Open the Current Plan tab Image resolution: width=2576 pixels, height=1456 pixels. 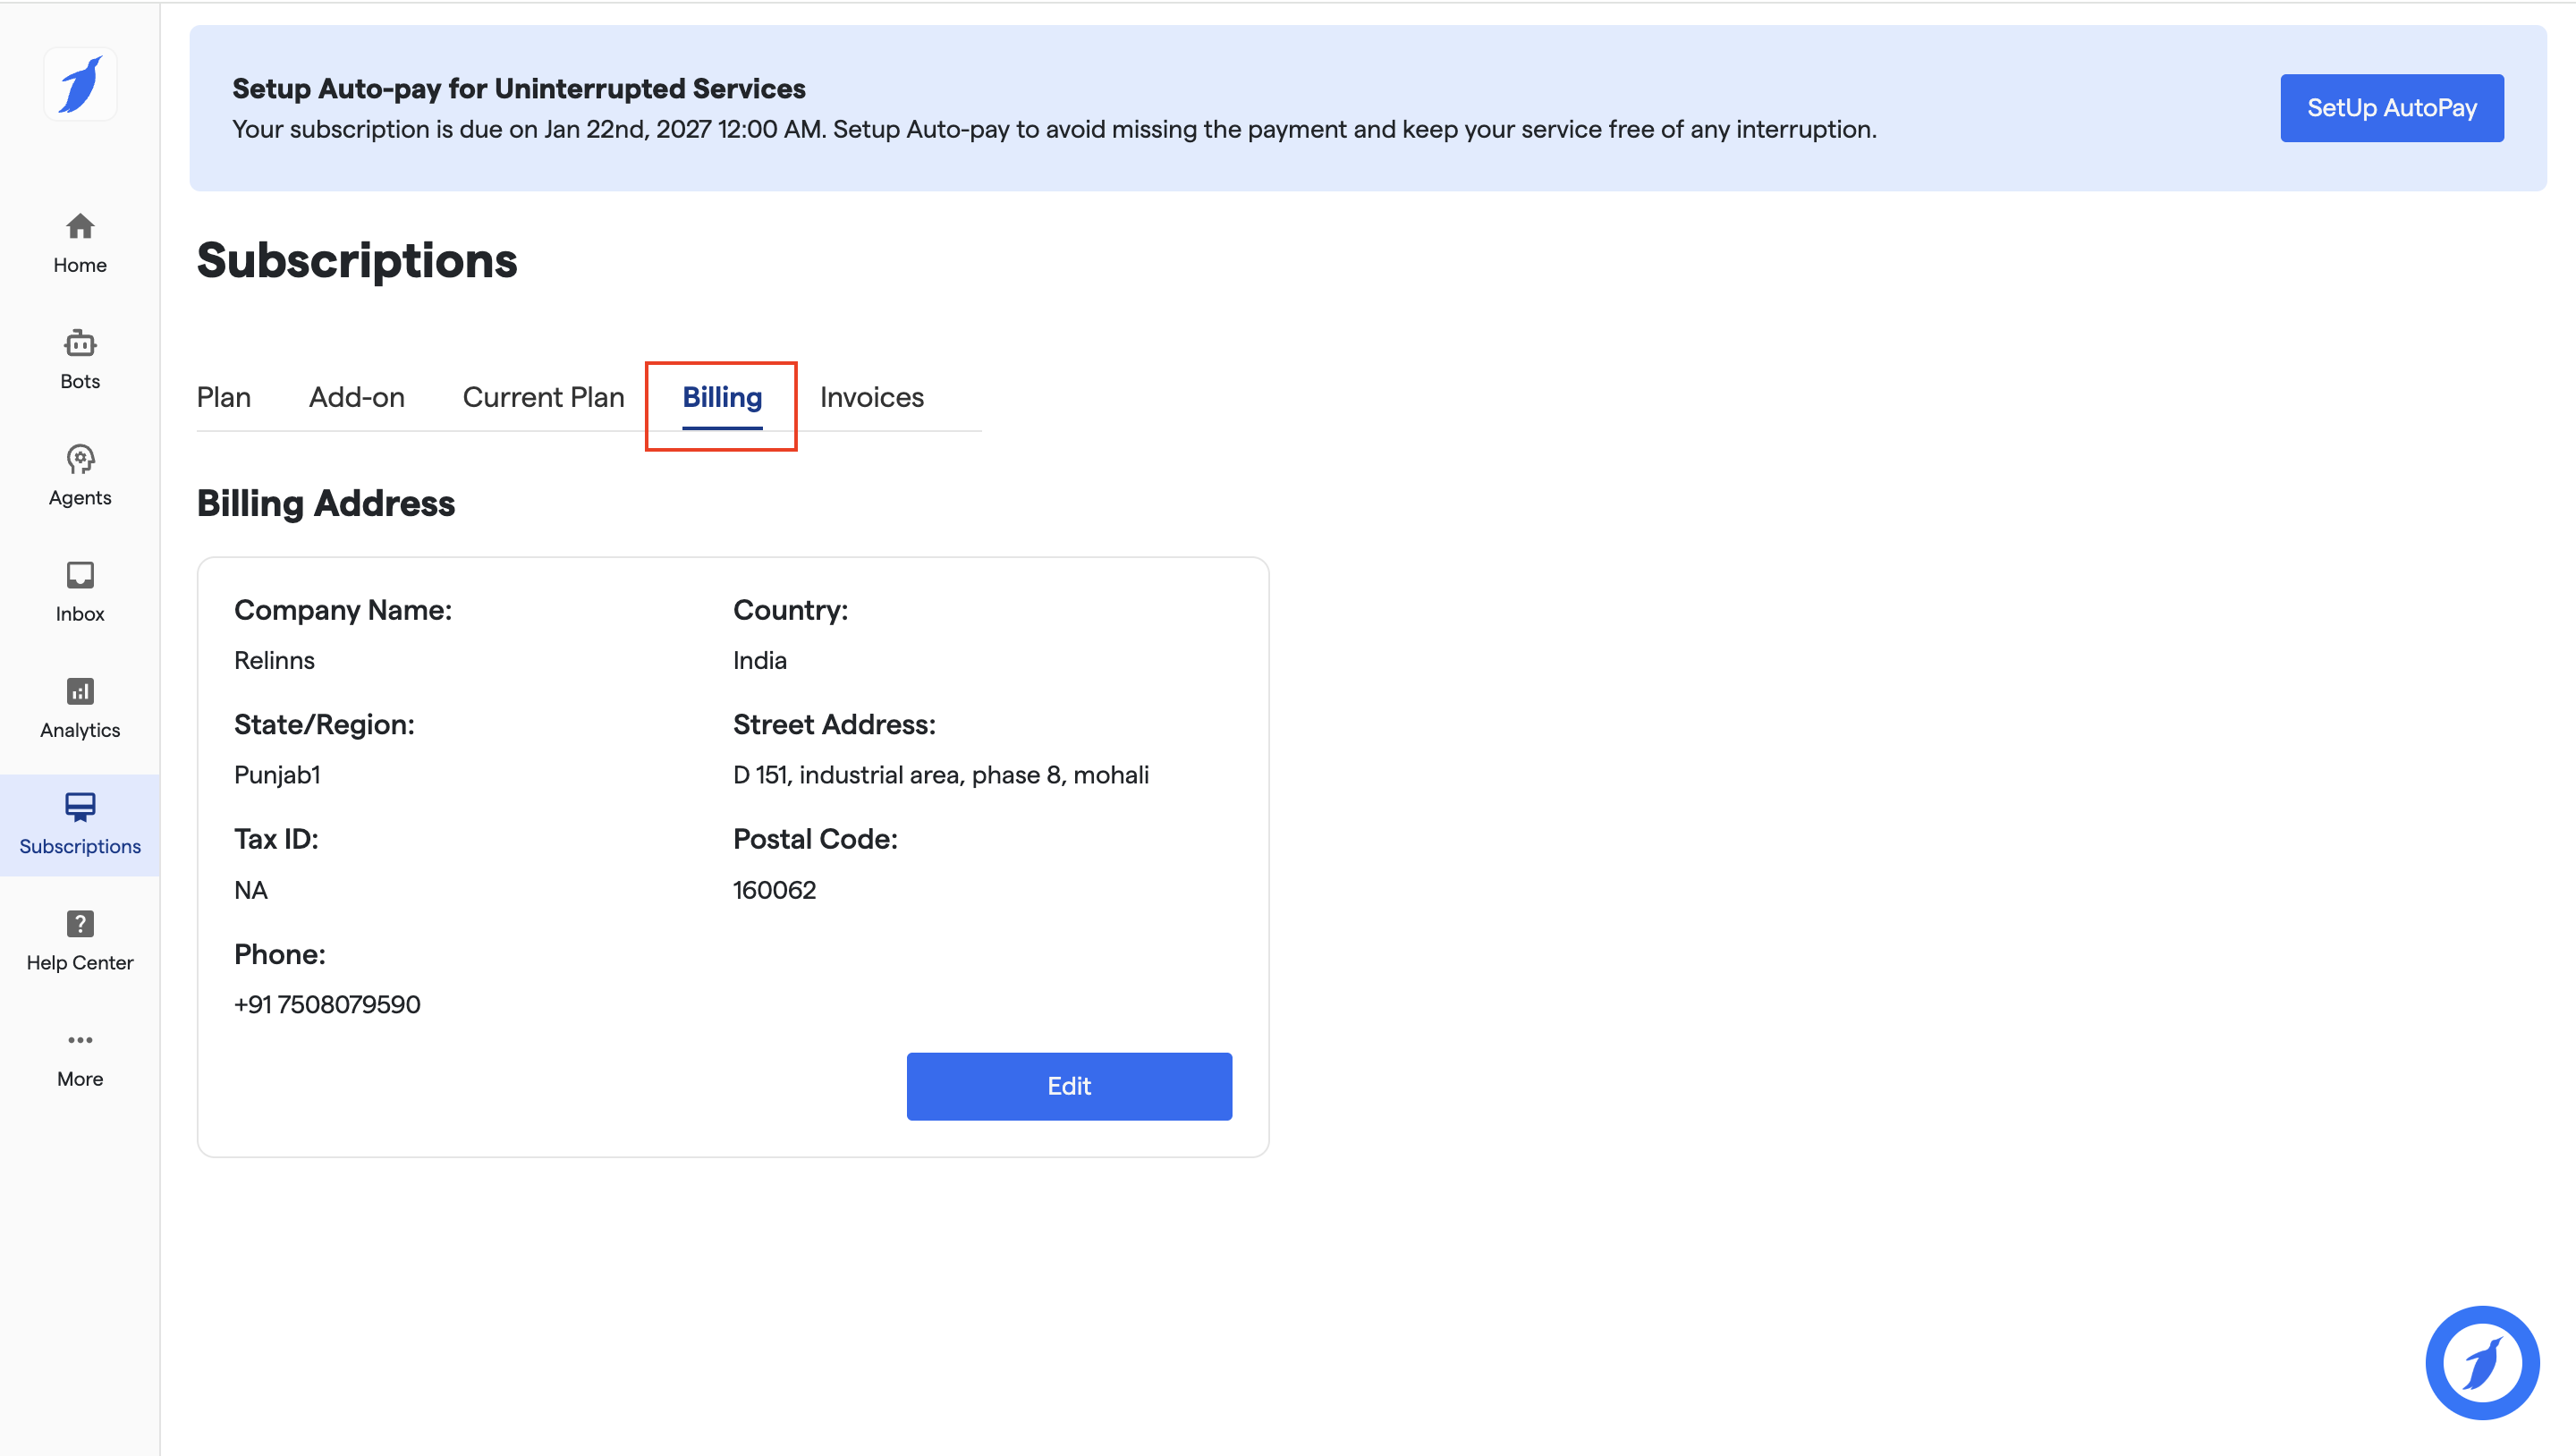[543, 398]
